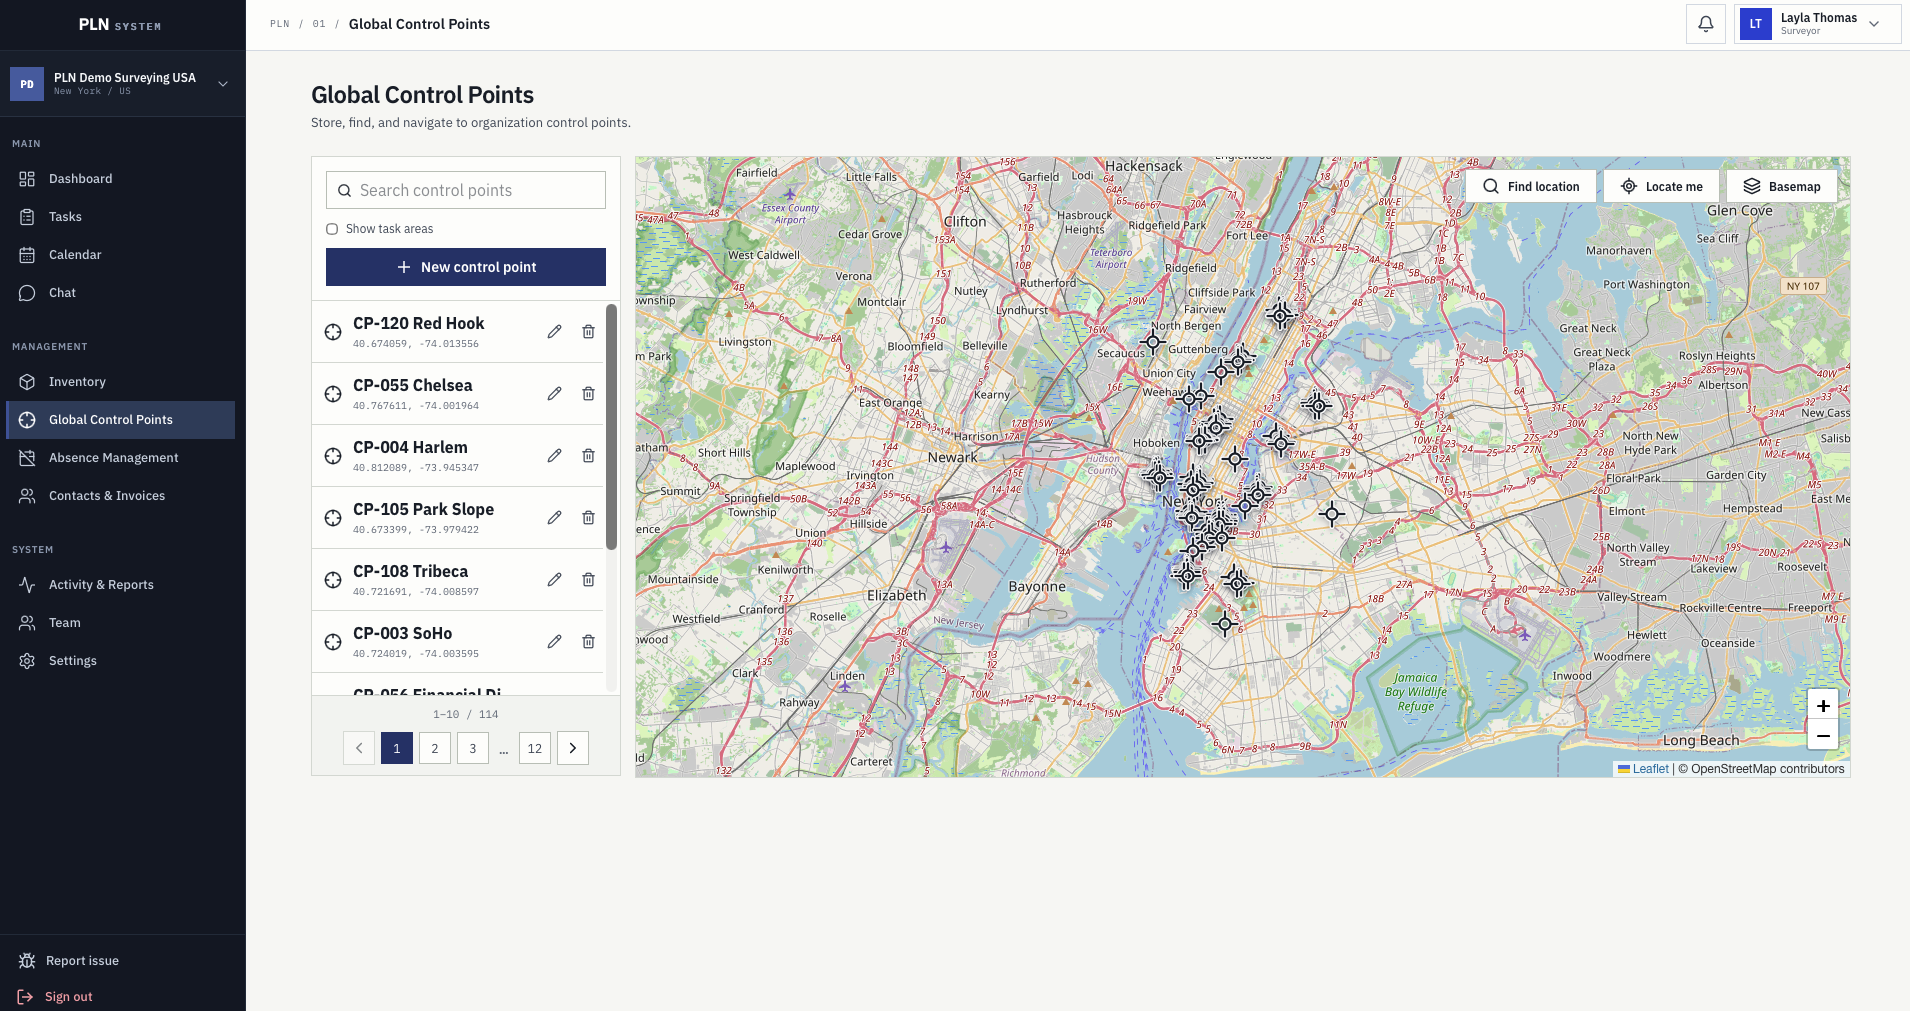Go to next page of control points

pyautogui.click(x=573, y=748)
